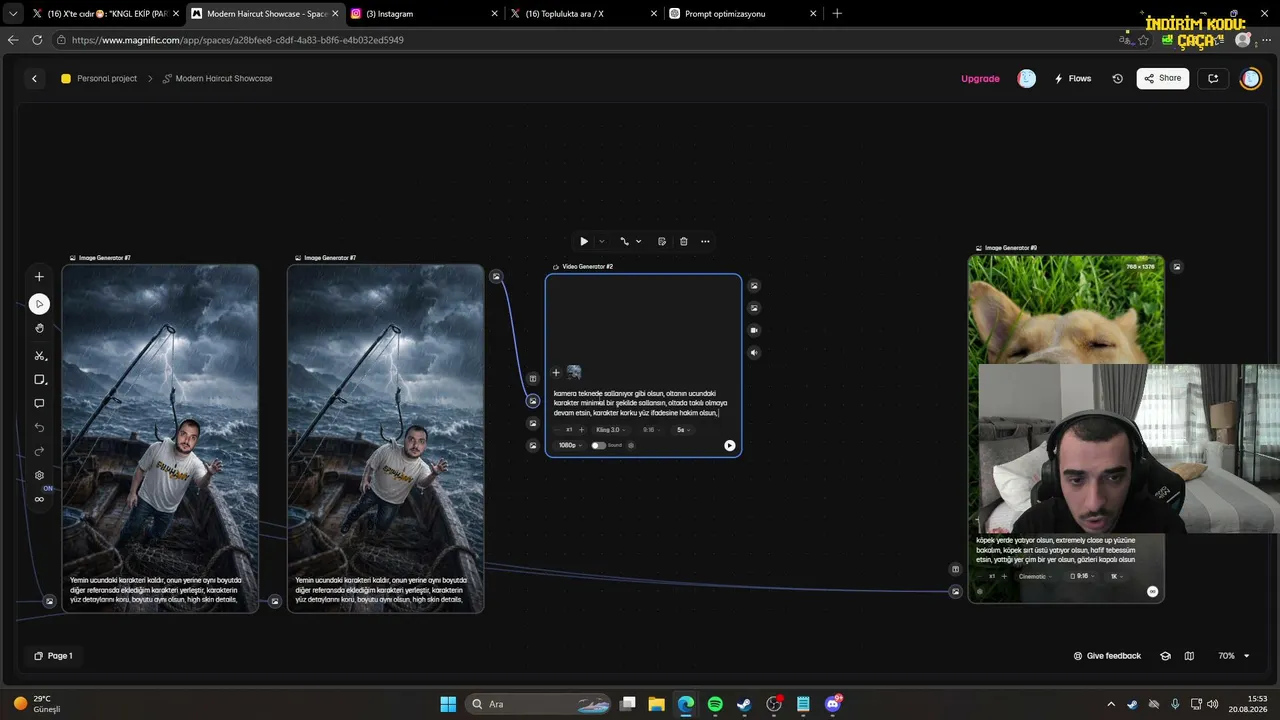
Task: Click the text input port of Video Generator
Action: point(533,378)
